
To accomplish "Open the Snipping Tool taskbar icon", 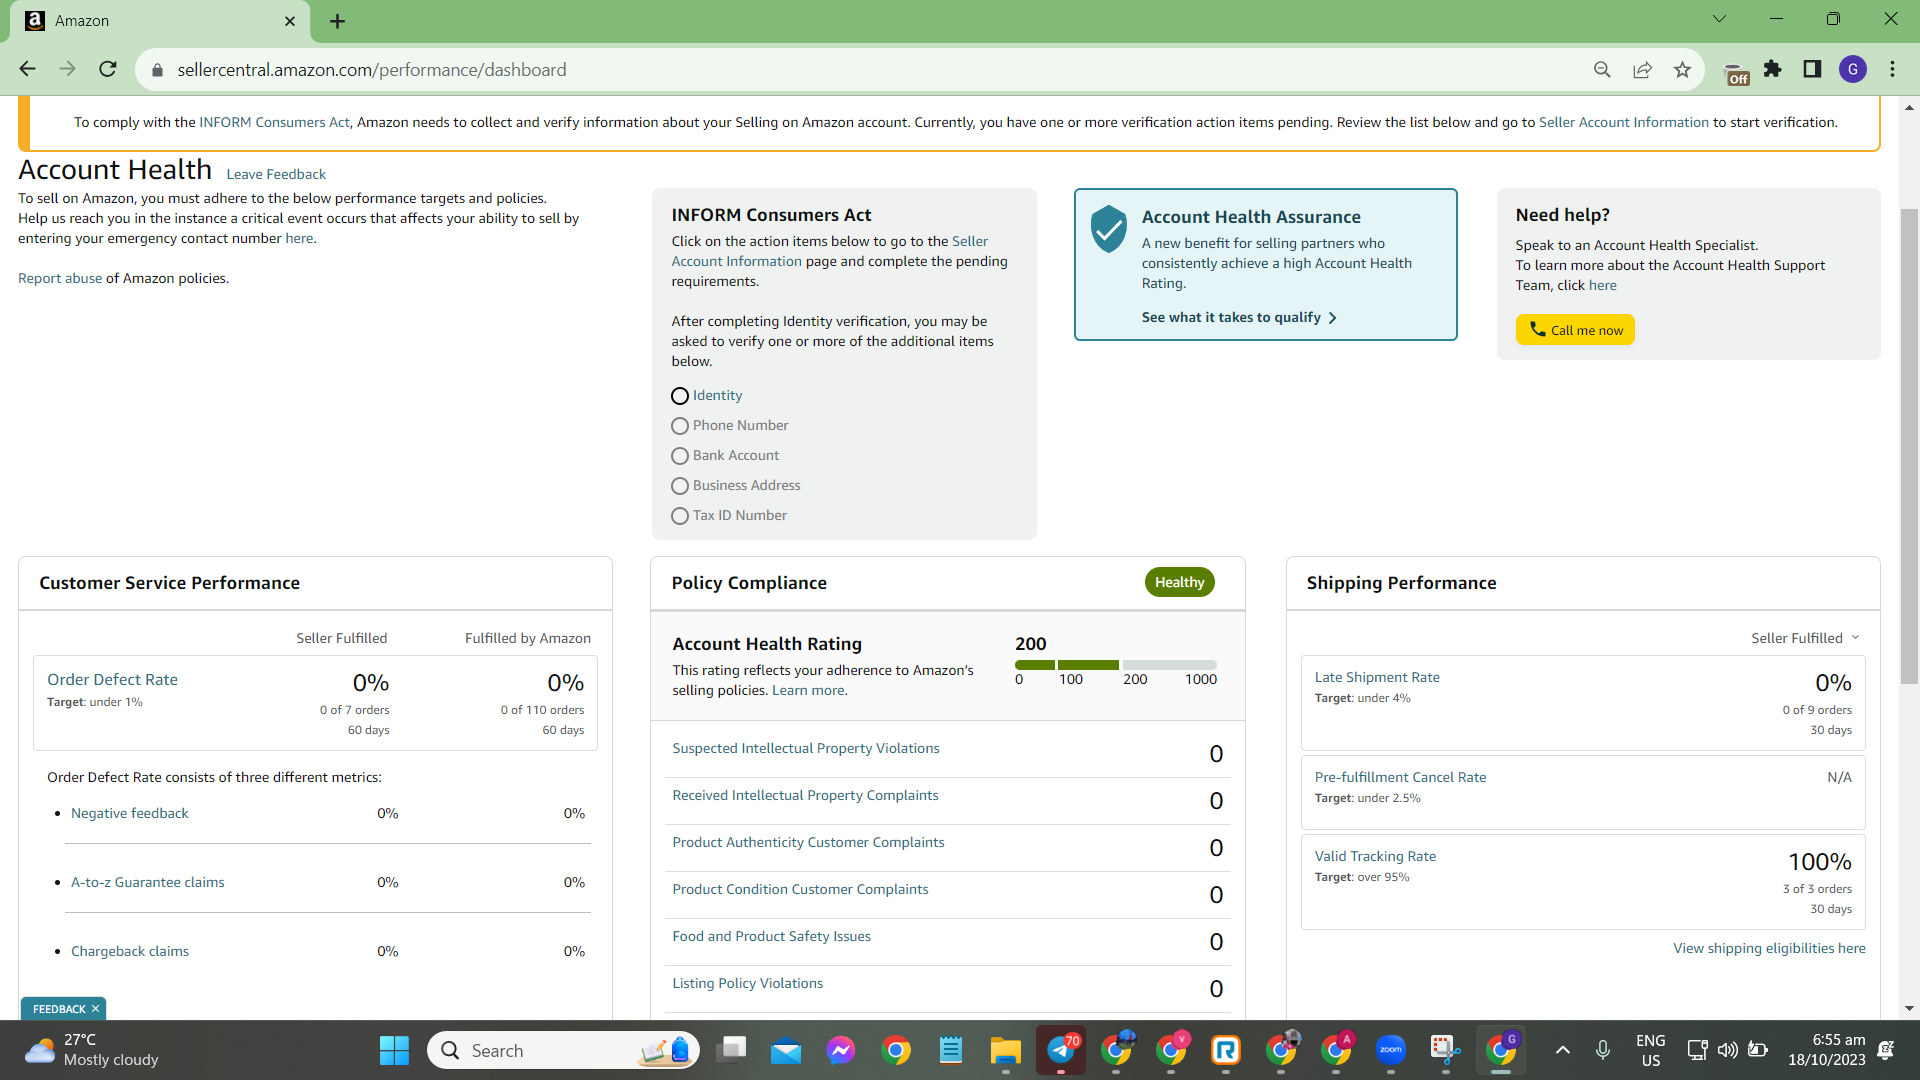I will click(1445, 1050).
